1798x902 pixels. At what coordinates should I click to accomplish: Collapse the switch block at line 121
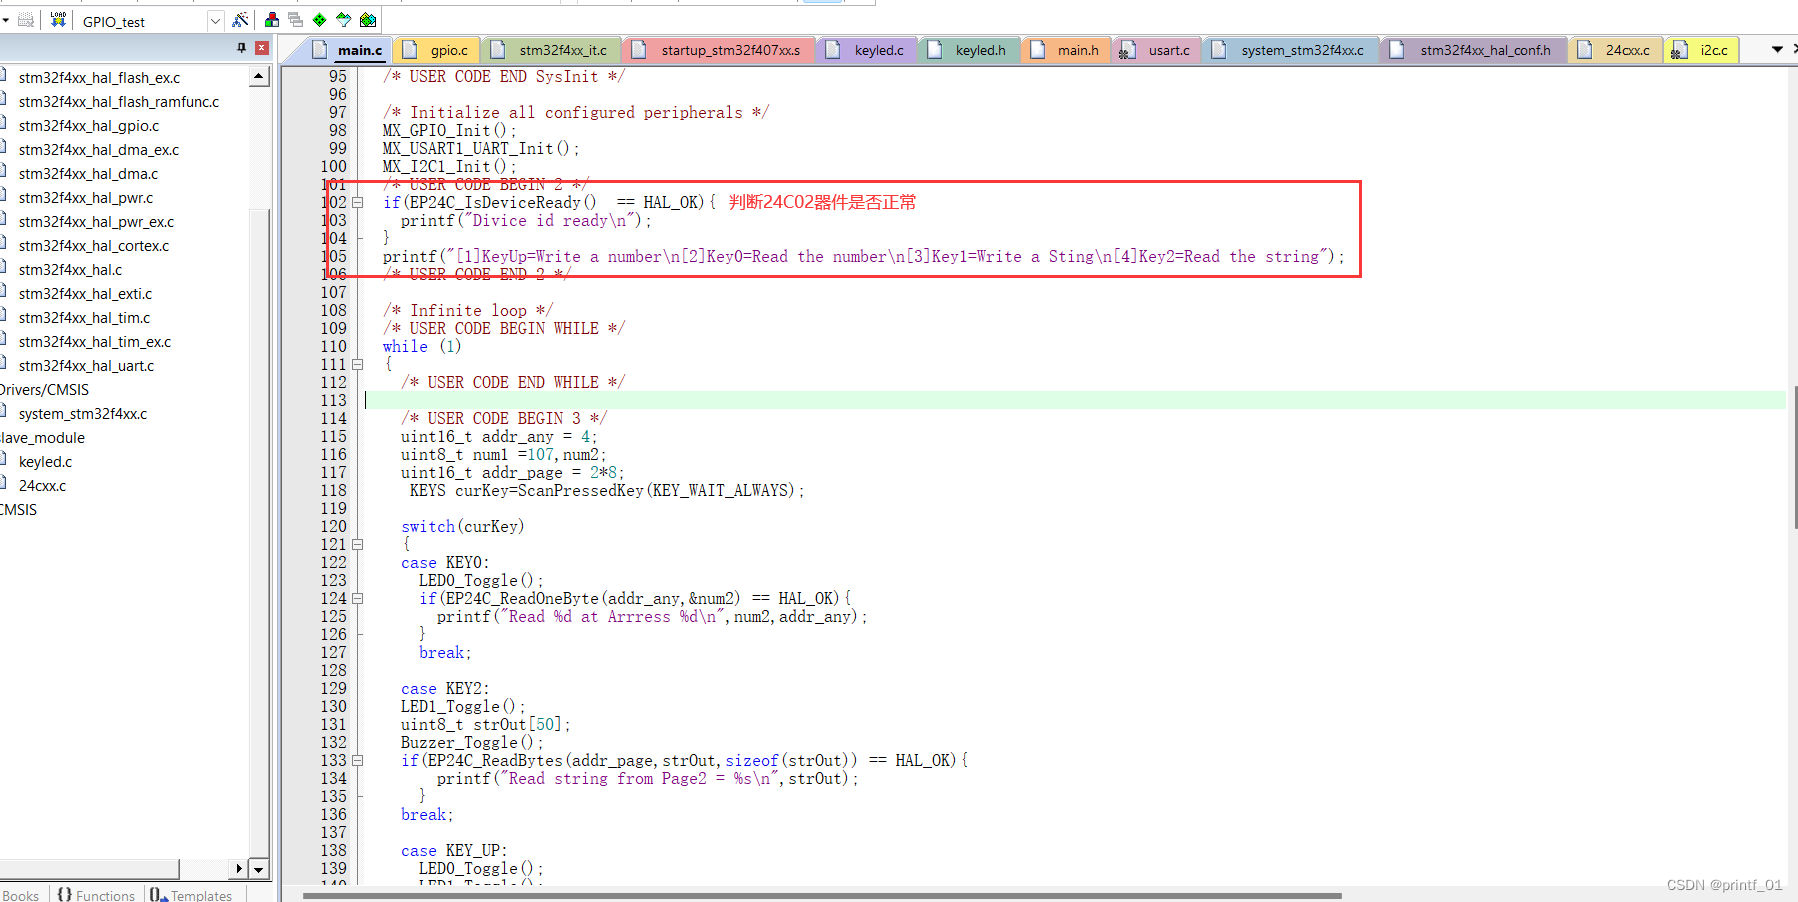click(x=357, y=544)
